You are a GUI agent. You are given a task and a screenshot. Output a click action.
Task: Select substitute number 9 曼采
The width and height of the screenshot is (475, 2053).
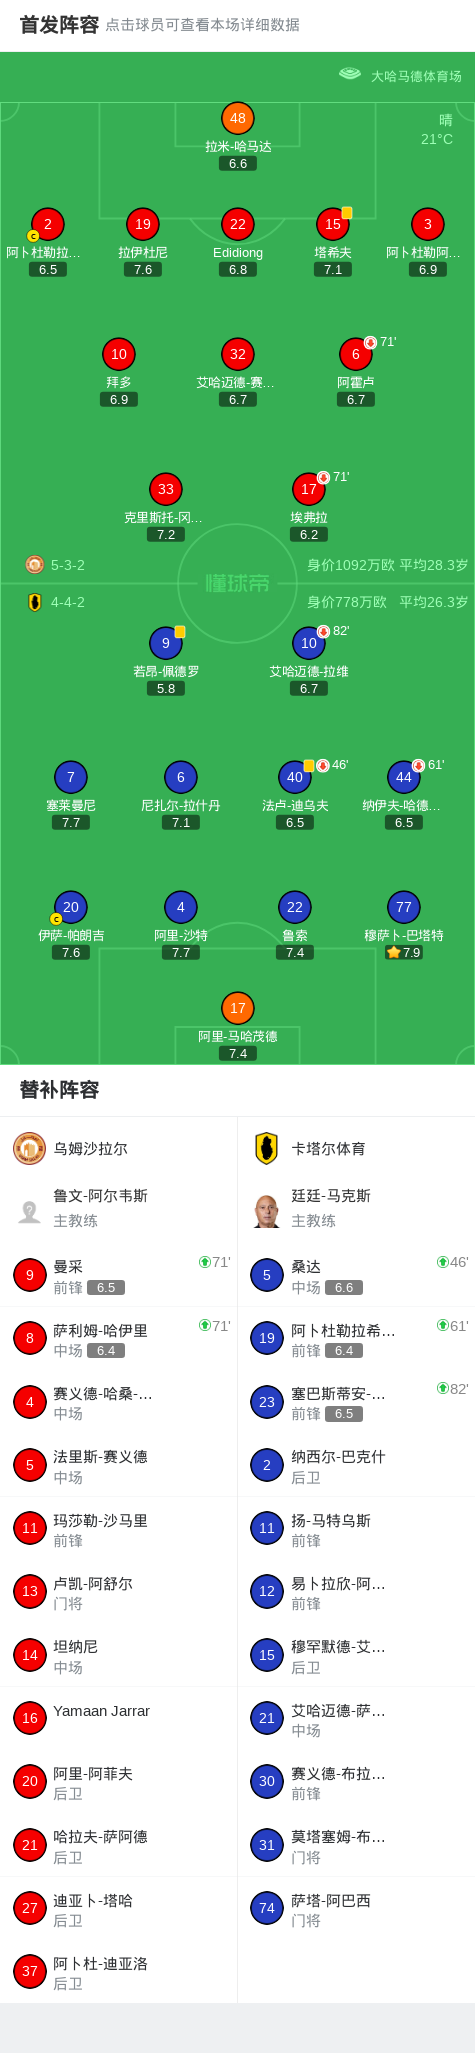click(x=119, y=1276)
